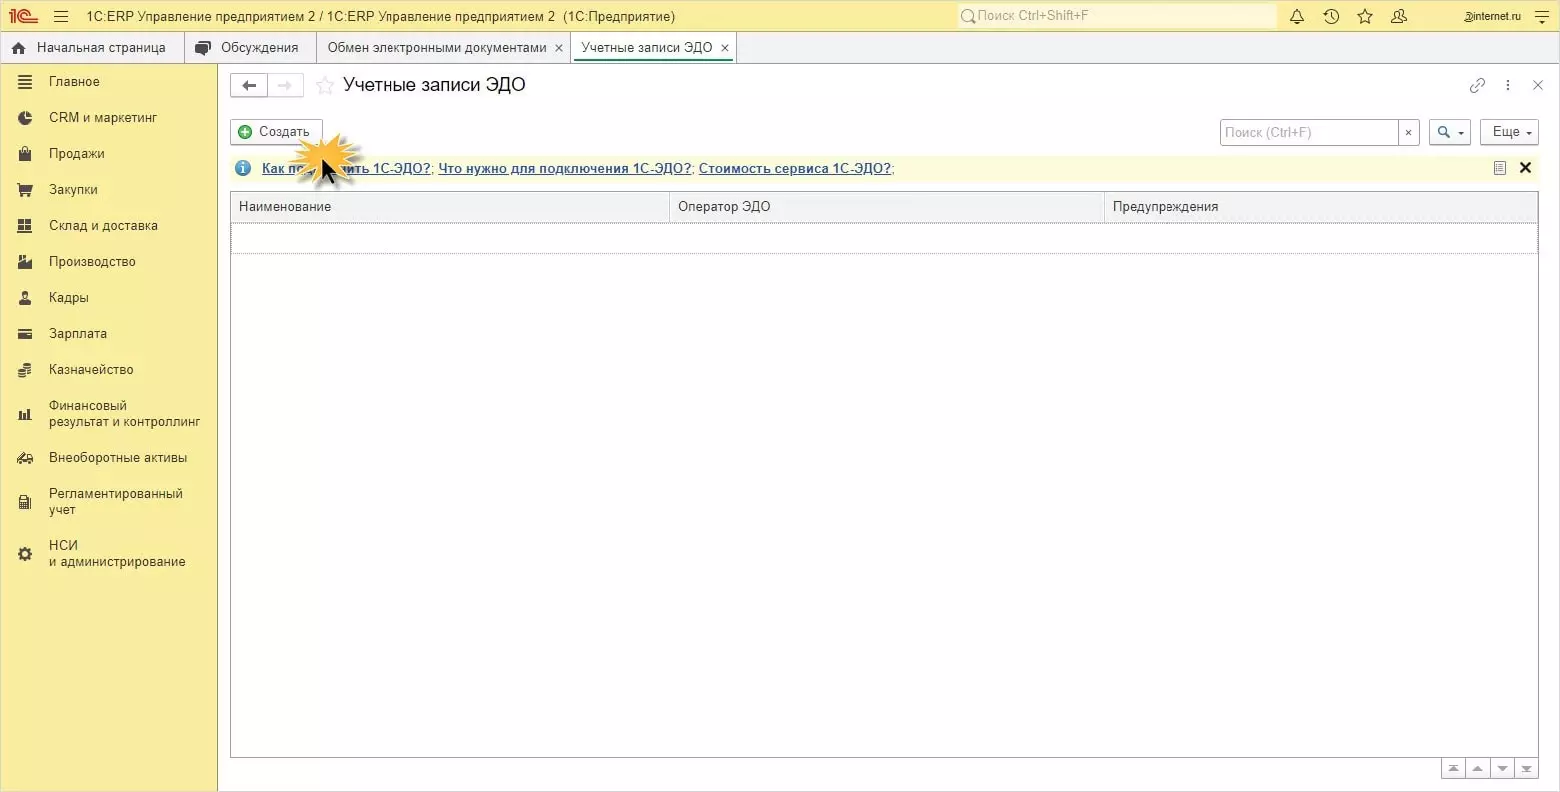Close the Учетные записи ЭДО tab
This screenshot has height=792, width=1560.
click(725, 48)
